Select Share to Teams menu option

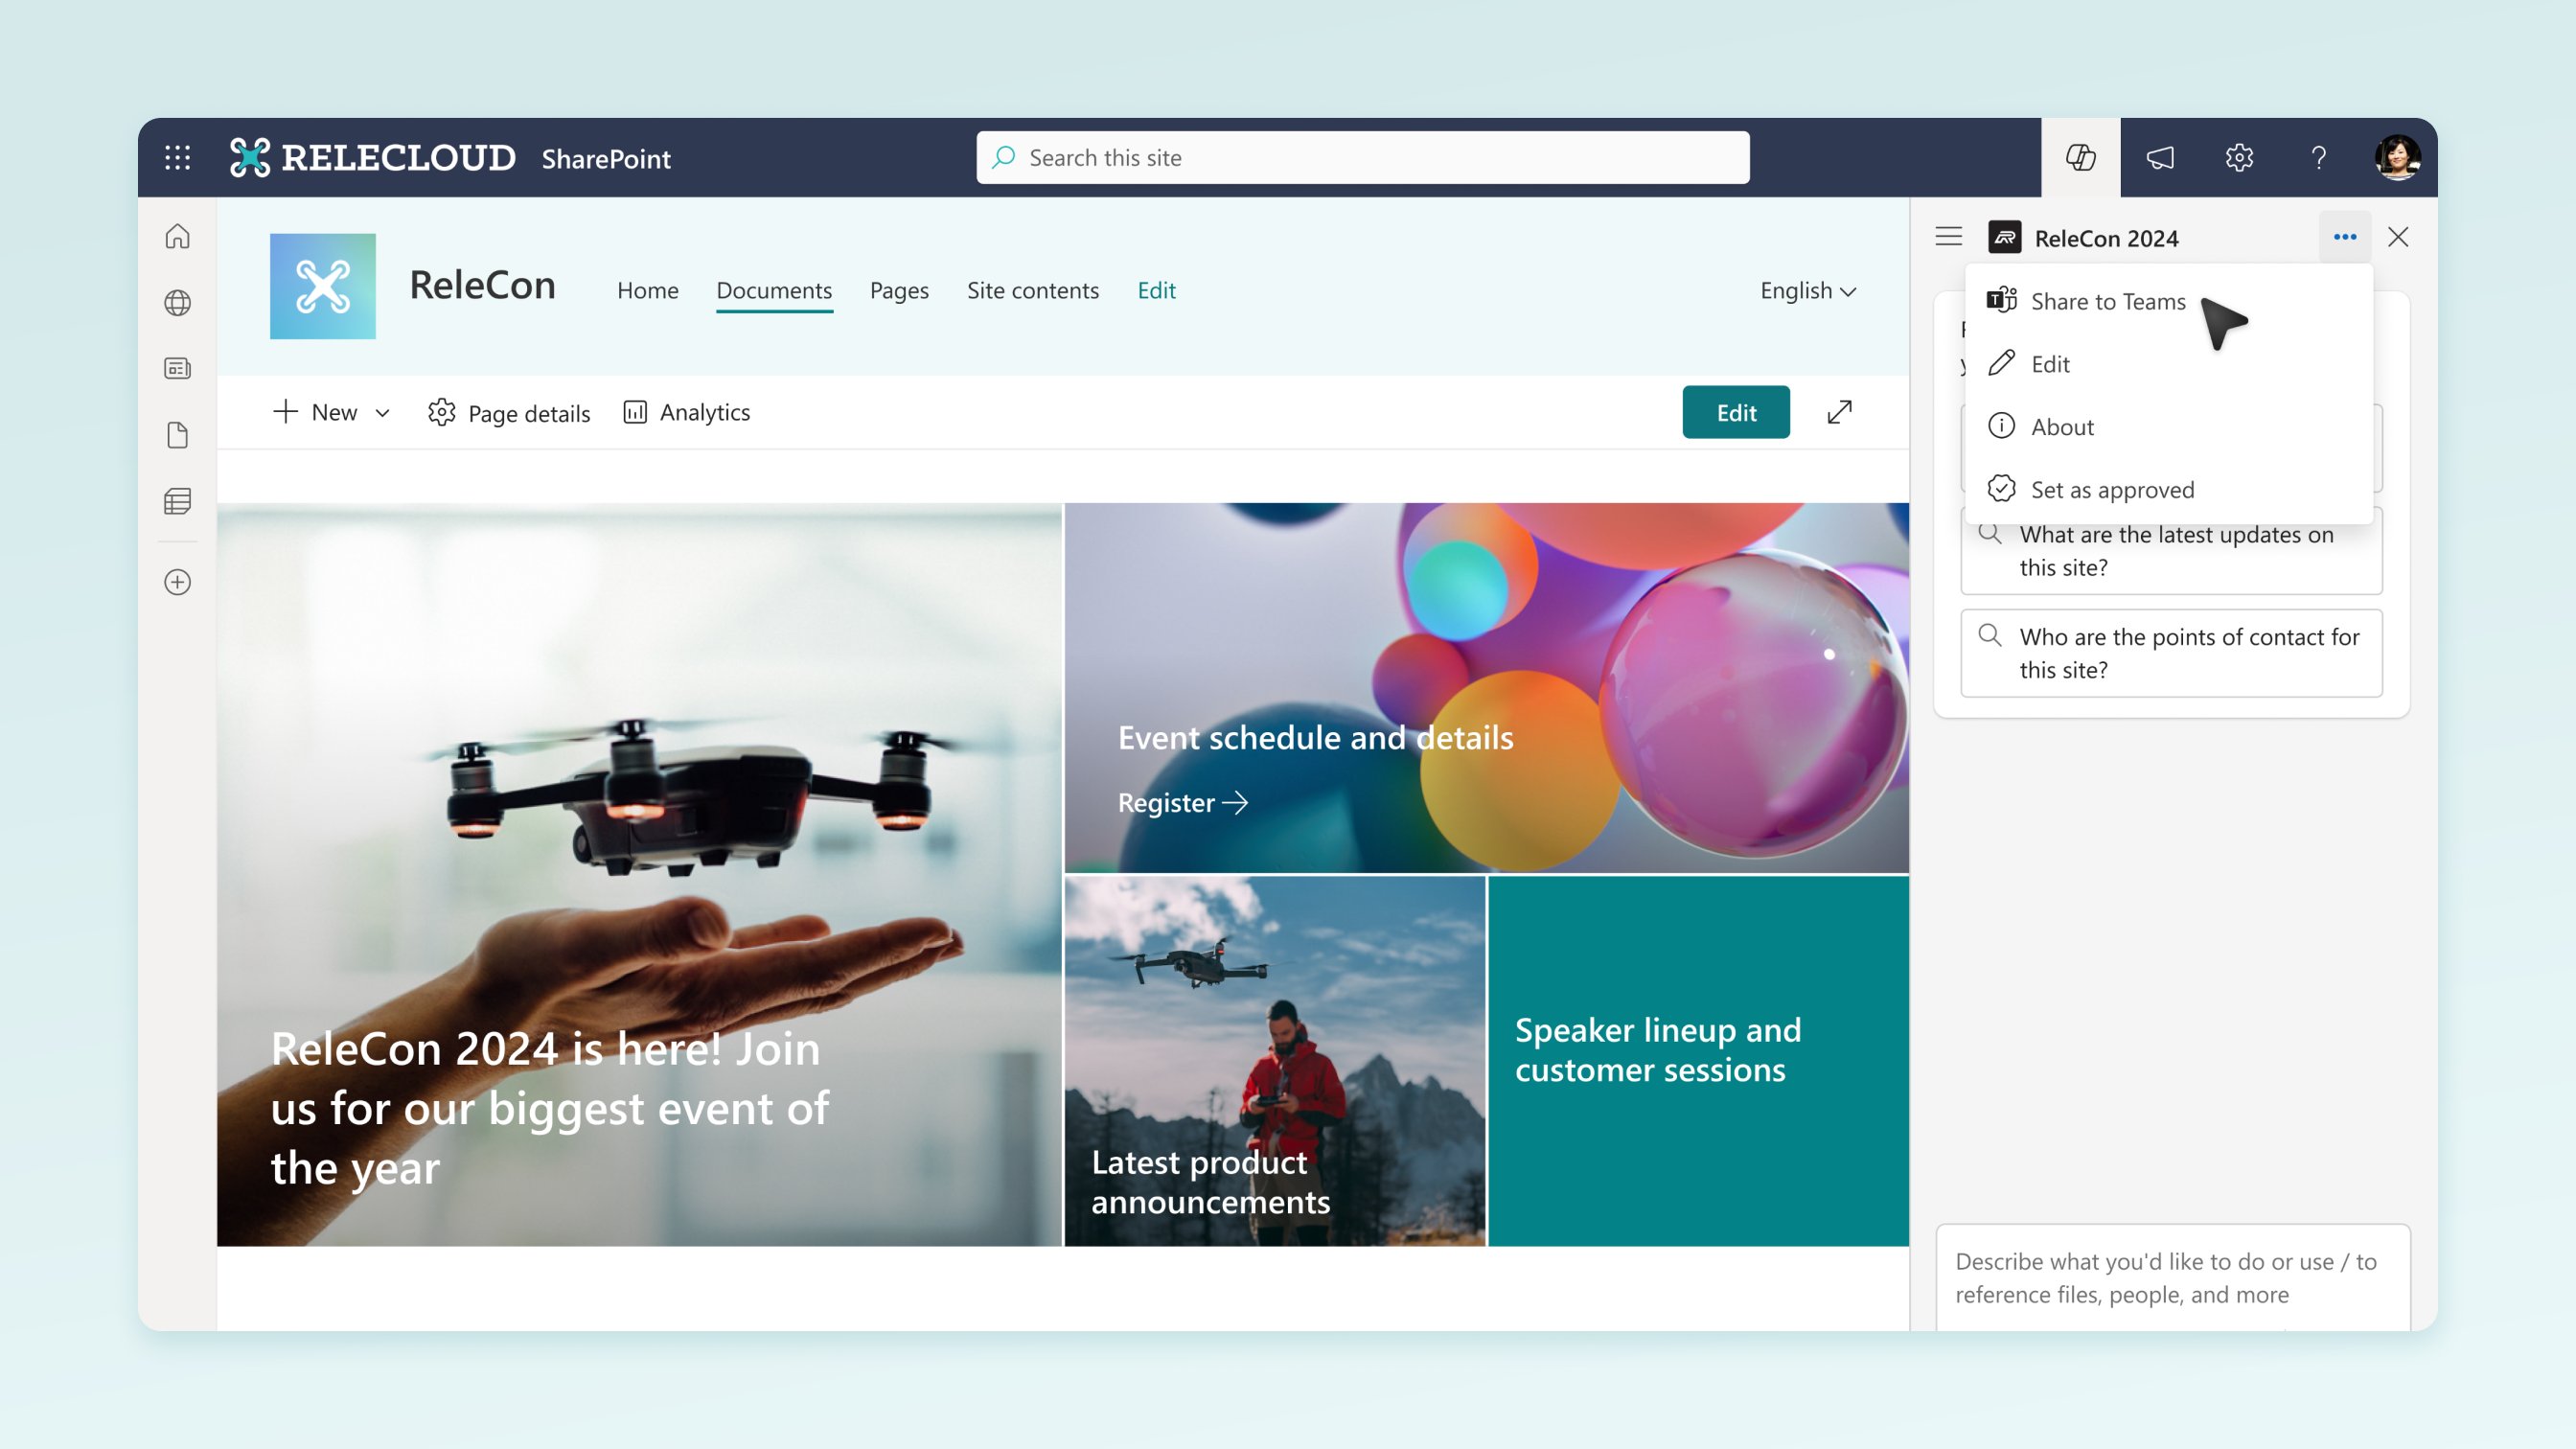pos(2107,299)
